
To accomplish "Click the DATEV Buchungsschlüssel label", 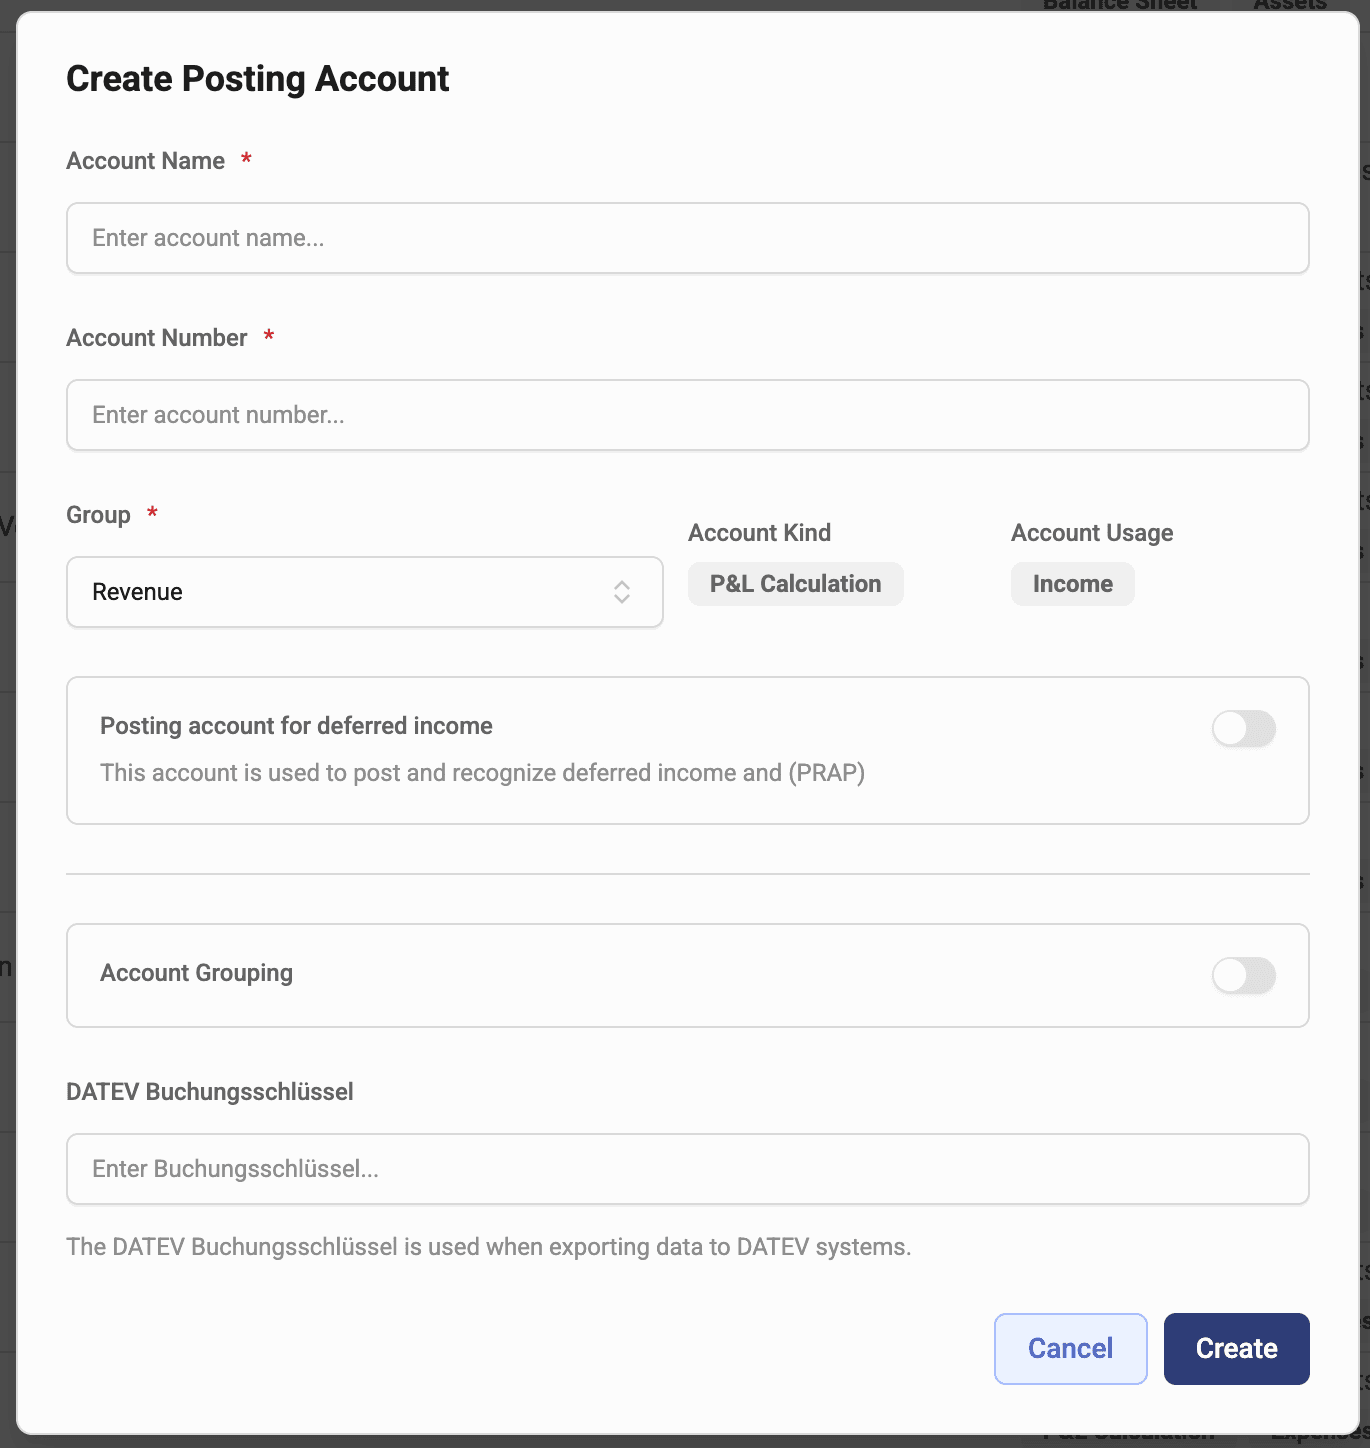I will [210, 1092].
